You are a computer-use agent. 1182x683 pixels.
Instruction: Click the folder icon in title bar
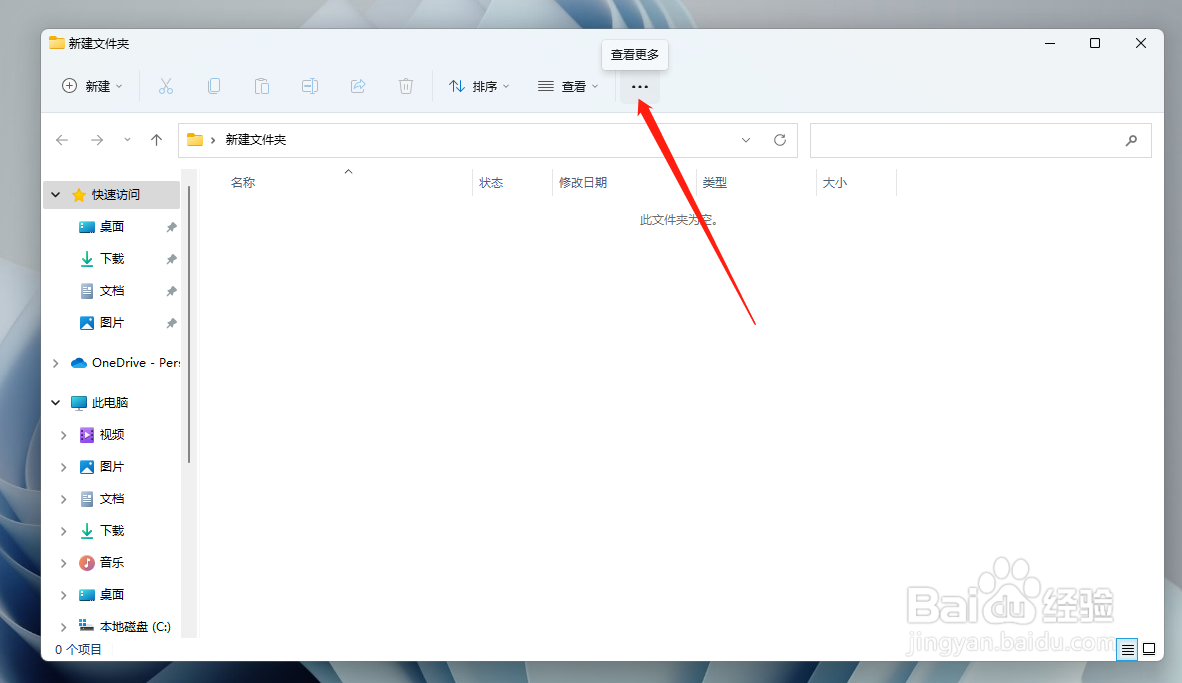[57, 43]
